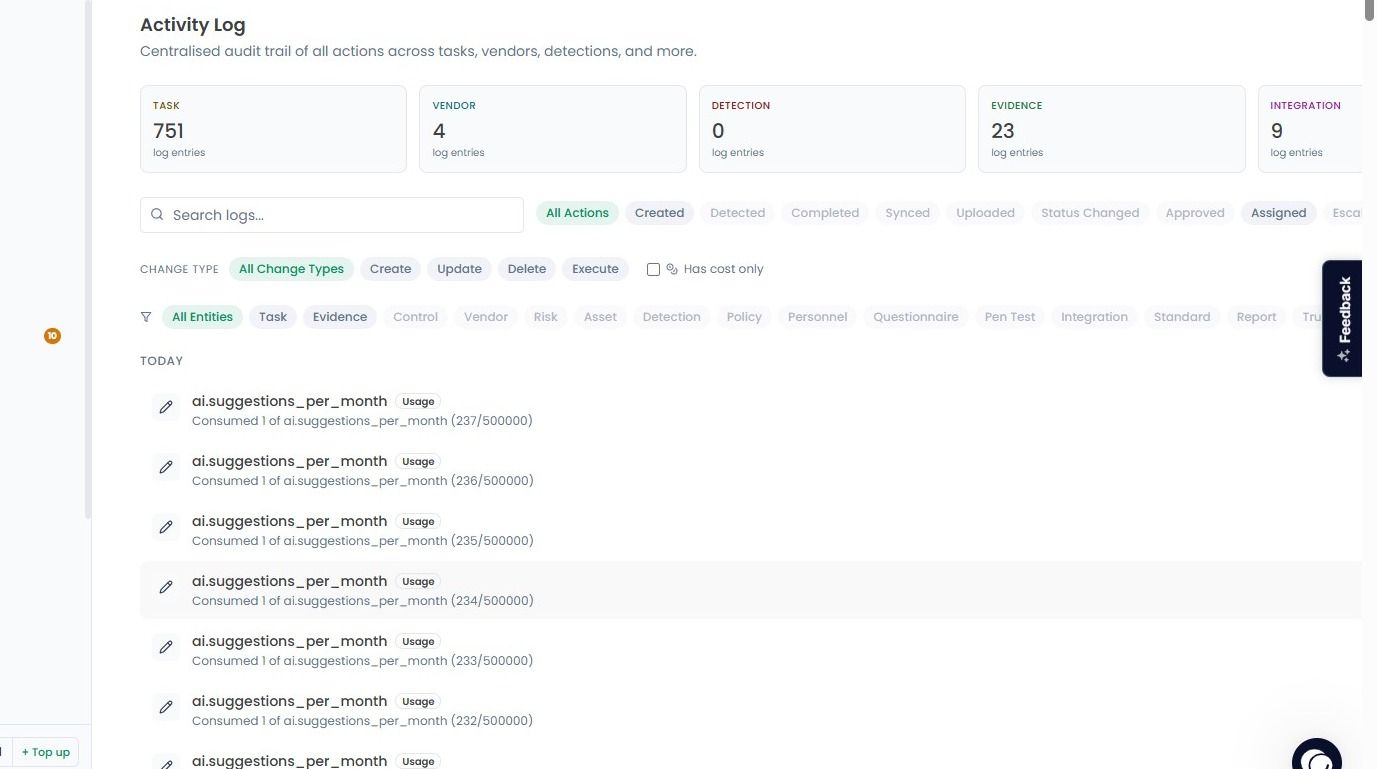Click the TODAY section heading
Screen dimensions: 1377x769
(161, 361)
